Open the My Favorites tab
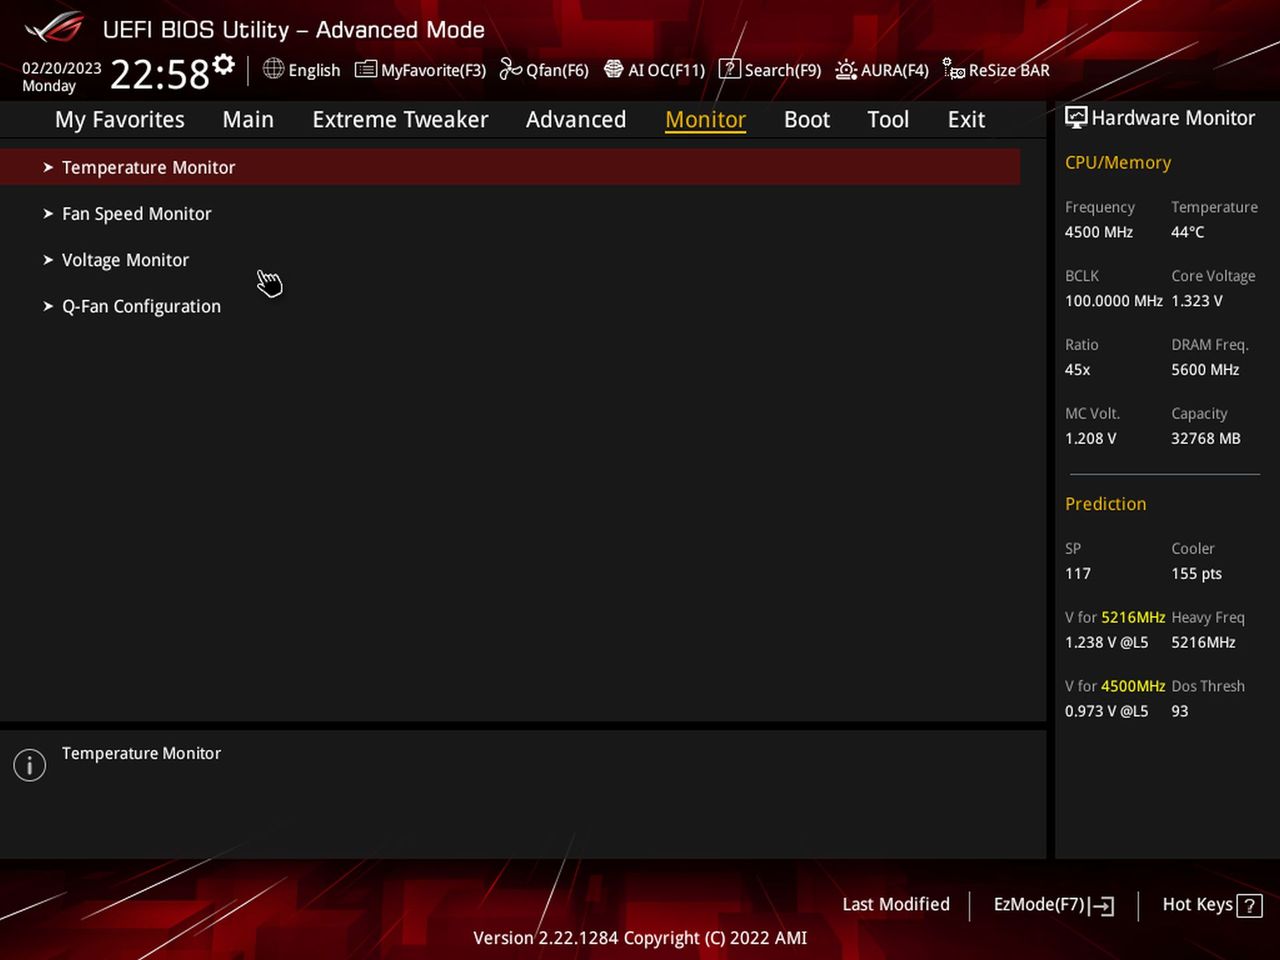The width and height of the screenshot is (1280, 960). tap(120, 120)
